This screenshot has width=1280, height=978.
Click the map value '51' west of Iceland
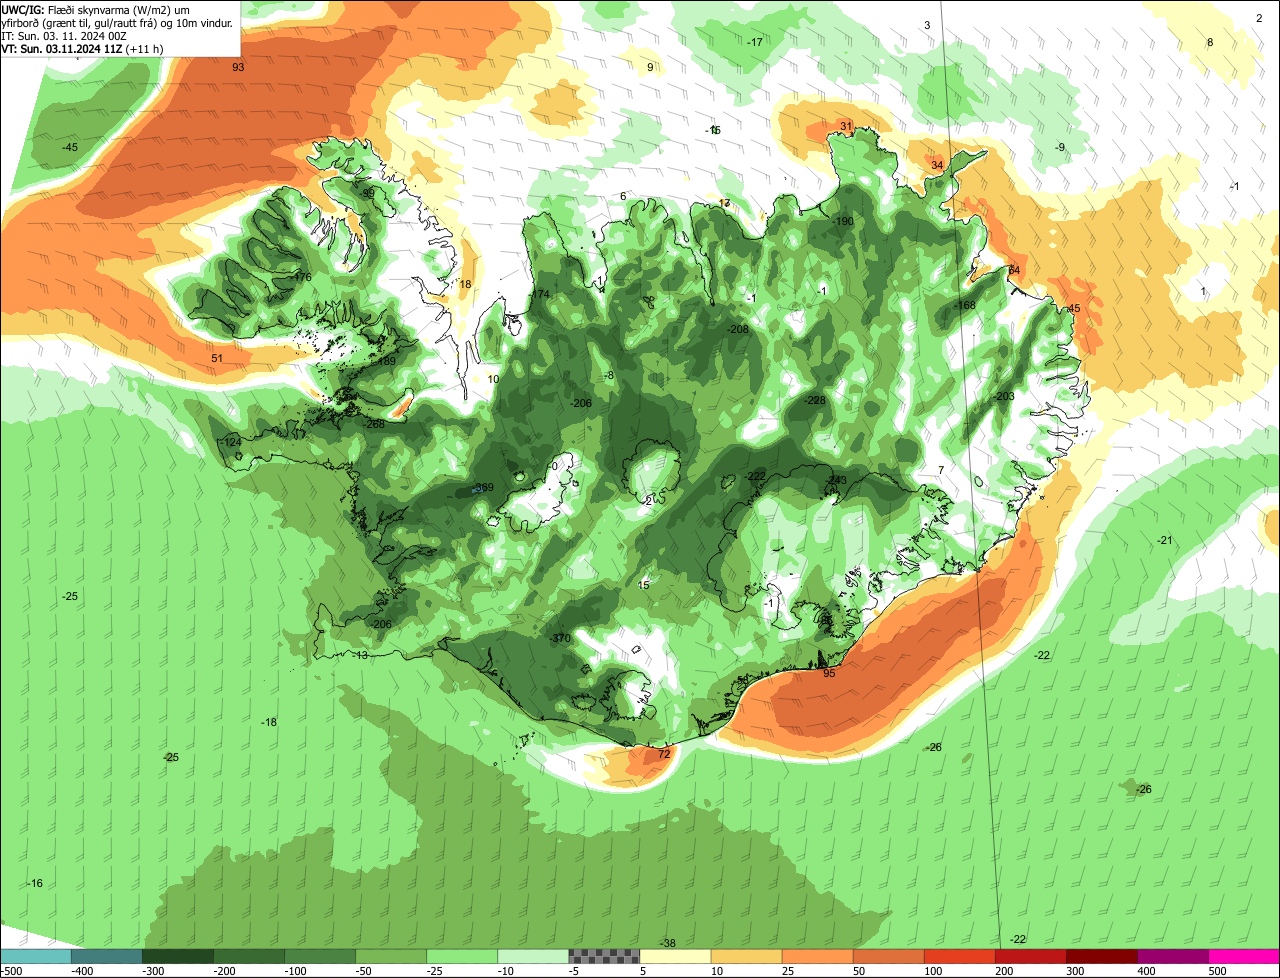click(x=217, y=358)
